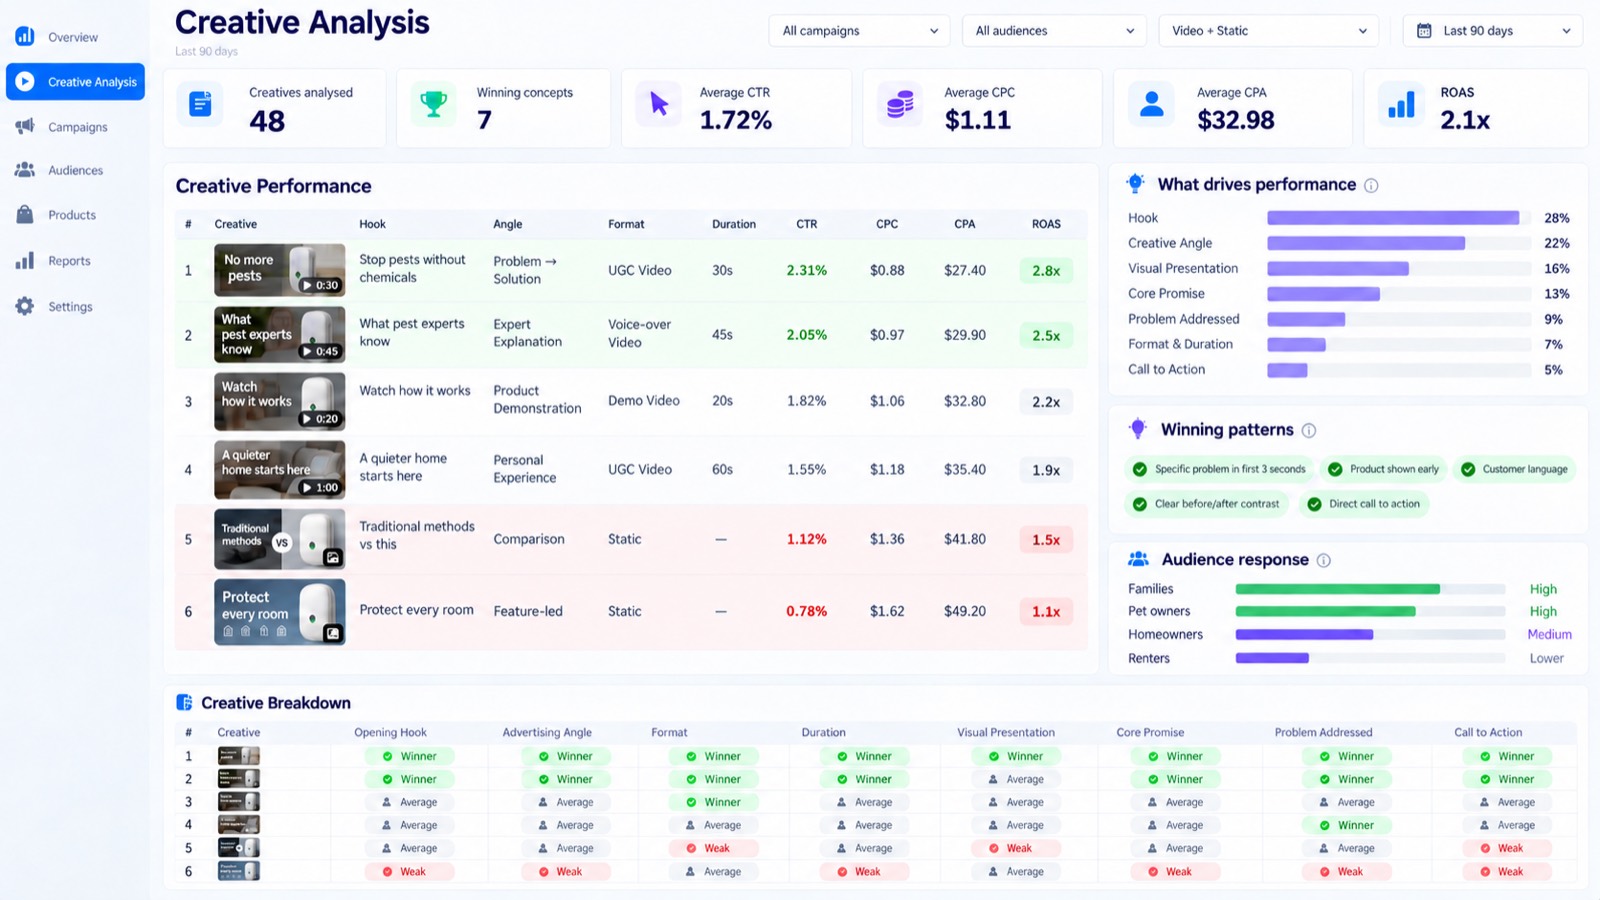Viewport: 1600px width, 900px height.
Task: Select the Customer language pattern chip
Action: tap(1514, 469)
